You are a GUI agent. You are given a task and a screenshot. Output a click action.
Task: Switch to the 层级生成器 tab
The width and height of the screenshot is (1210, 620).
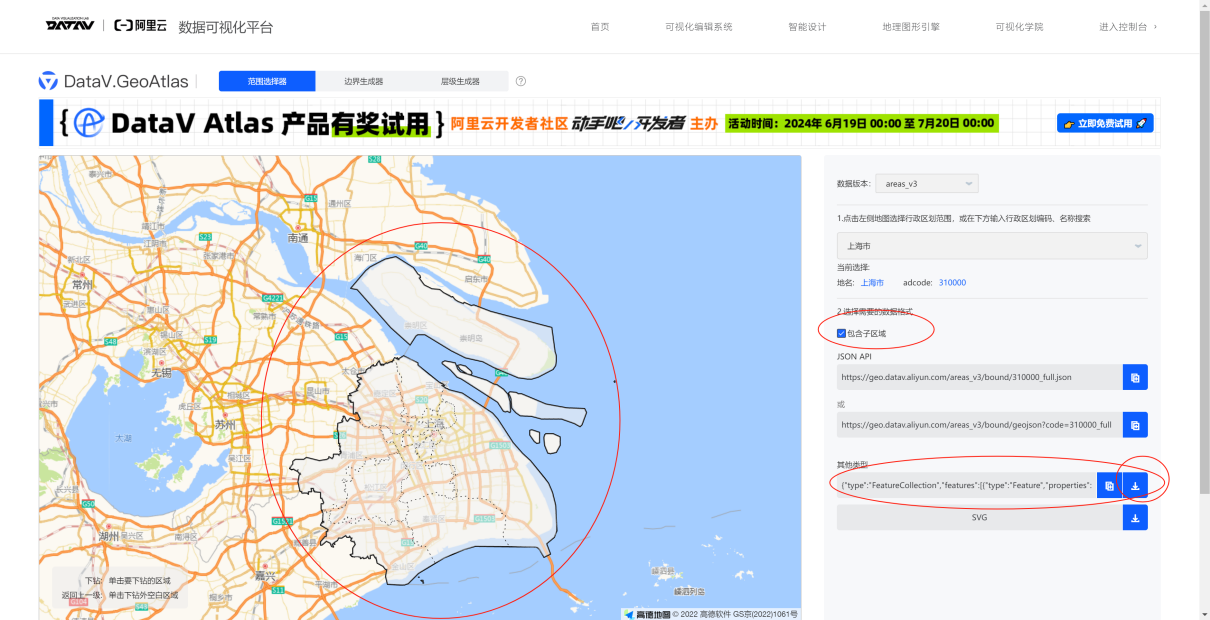coord(460,81)
